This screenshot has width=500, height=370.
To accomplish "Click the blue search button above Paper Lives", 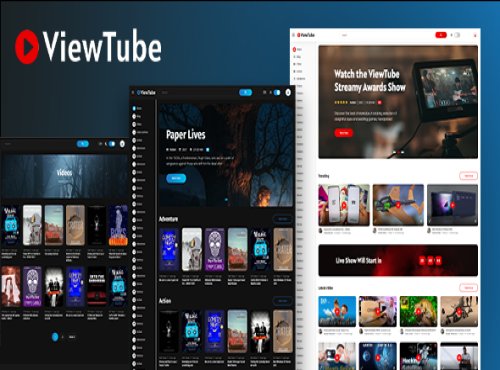I will pyautogui.click(x=245, y=92).
